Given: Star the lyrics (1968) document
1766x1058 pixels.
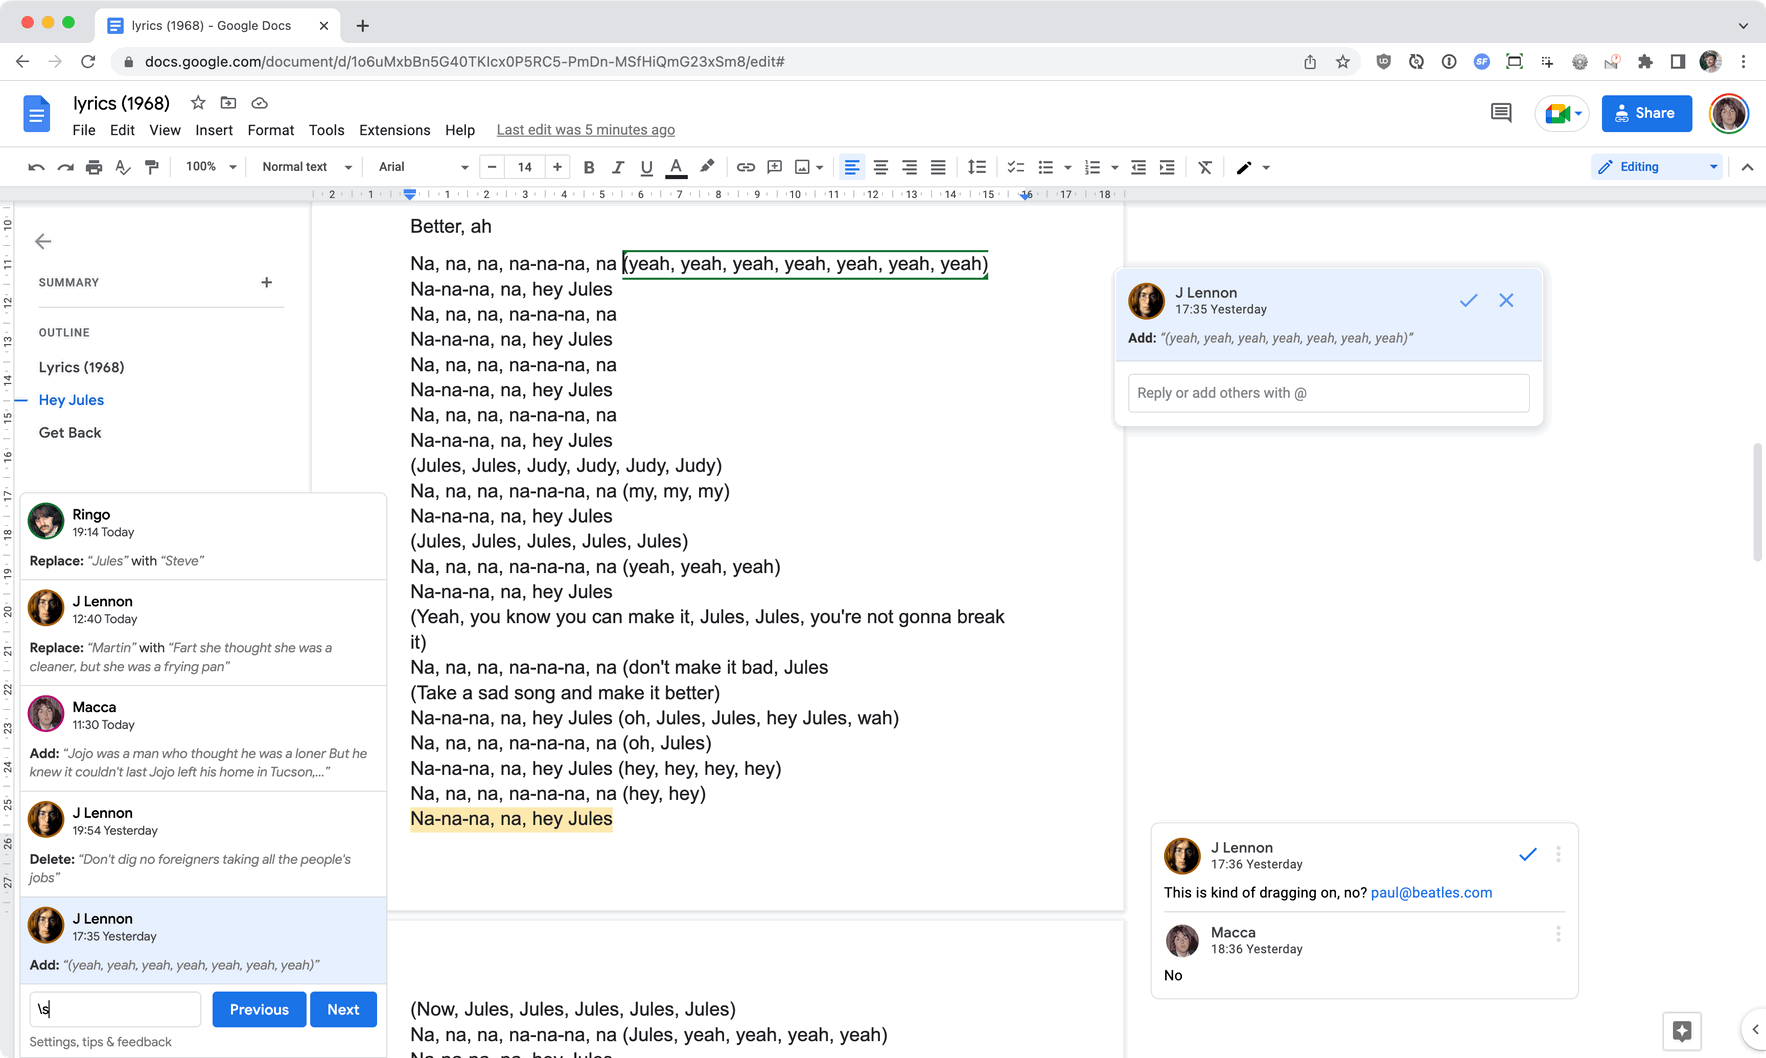Looking at the screenshot, I should tap(198, 103).
